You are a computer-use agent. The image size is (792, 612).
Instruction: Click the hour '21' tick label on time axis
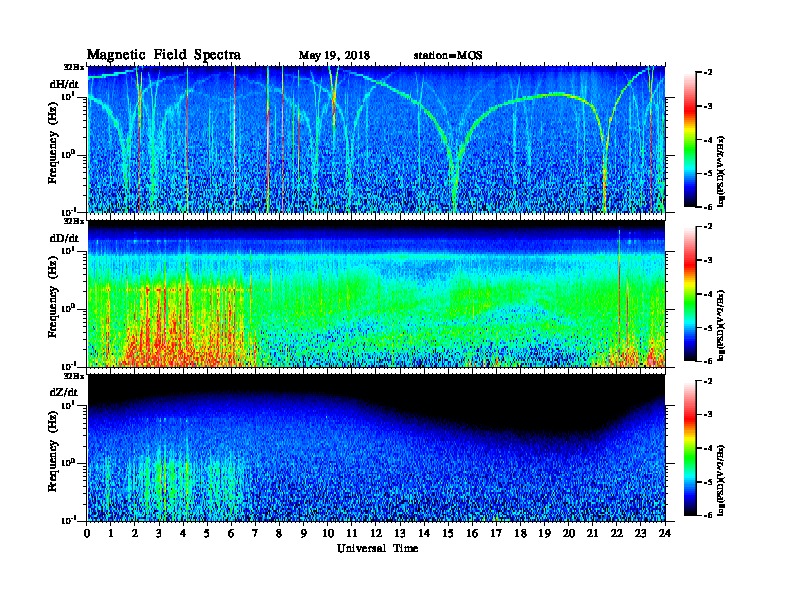click(x=593, y=534)
